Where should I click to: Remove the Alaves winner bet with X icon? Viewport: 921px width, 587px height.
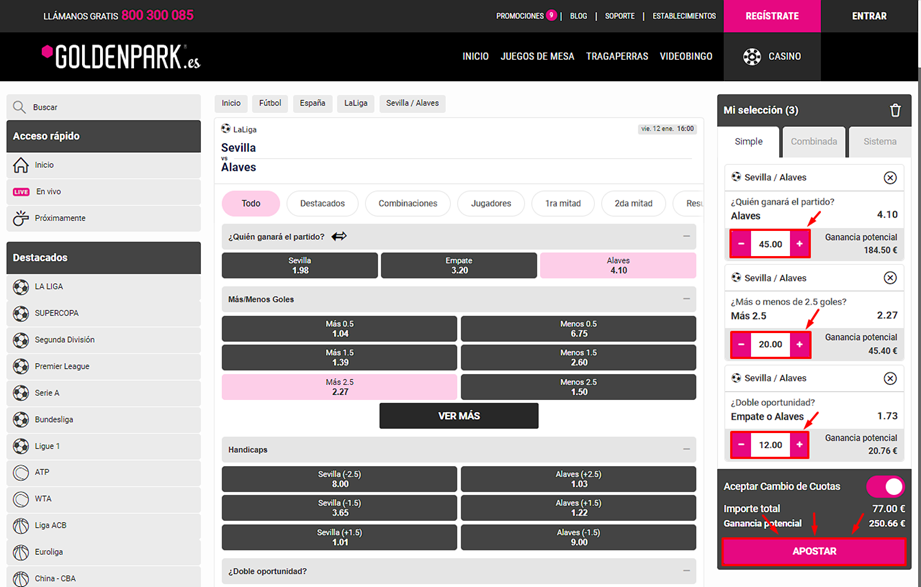[x=890, y=178]
